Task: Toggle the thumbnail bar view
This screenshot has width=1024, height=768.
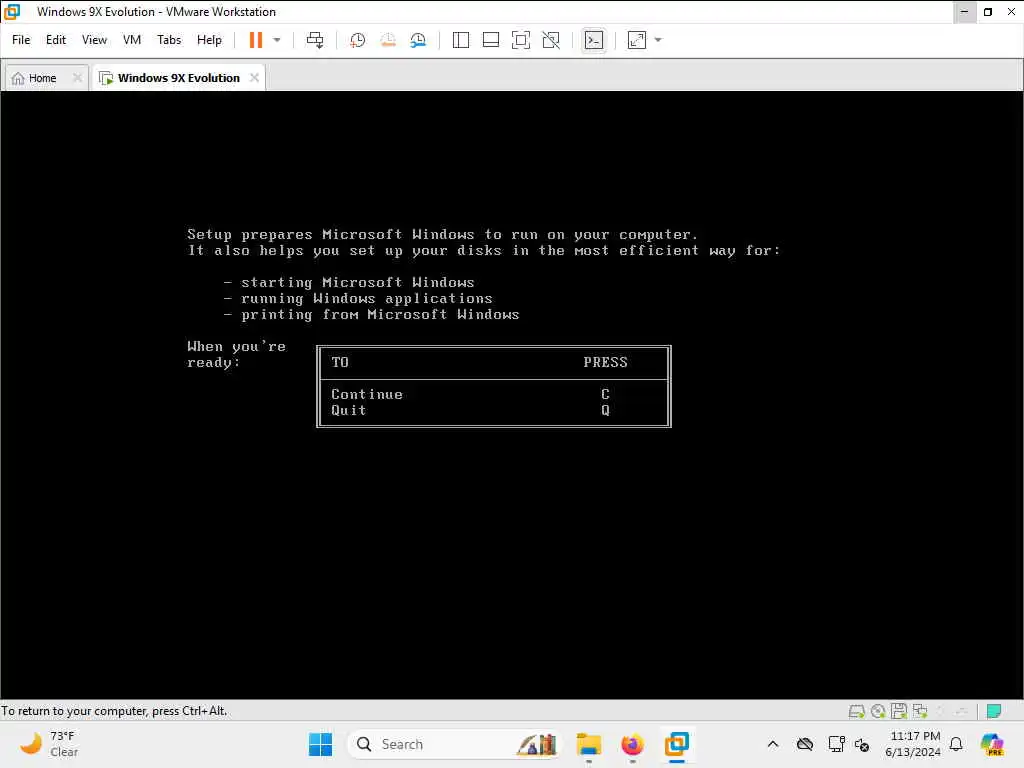Action: click(490, 40)
